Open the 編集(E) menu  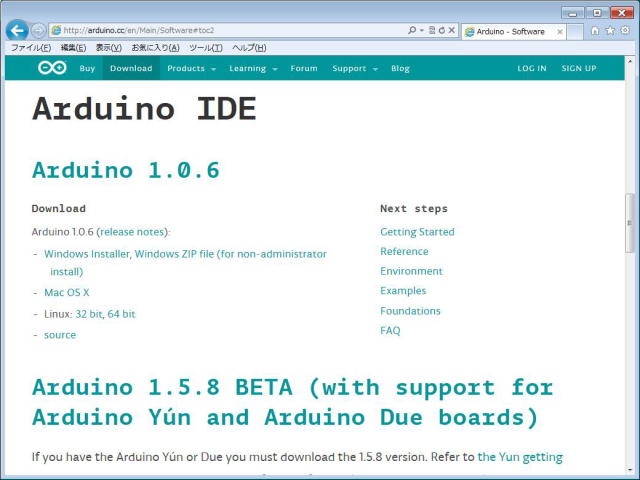[73, 48]
